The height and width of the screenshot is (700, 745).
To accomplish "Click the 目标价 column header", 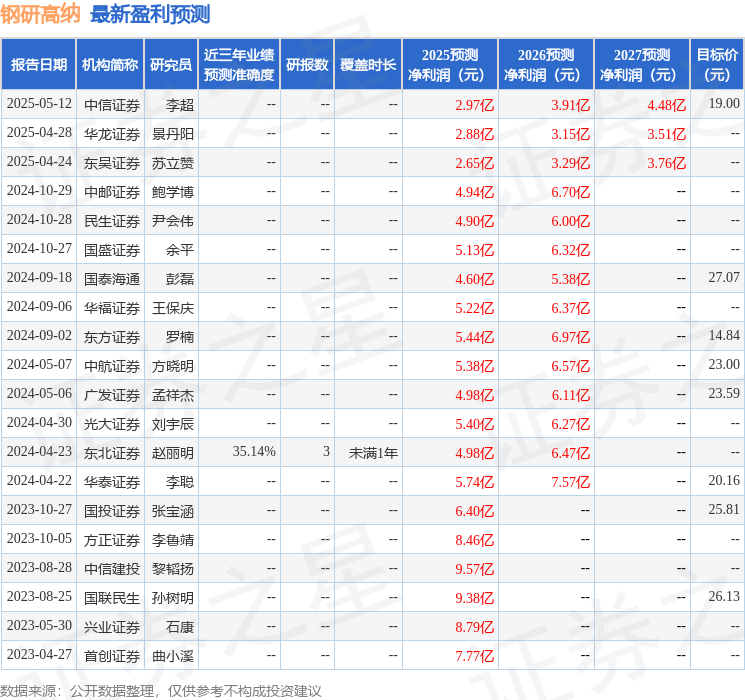I will click(717, 65).
